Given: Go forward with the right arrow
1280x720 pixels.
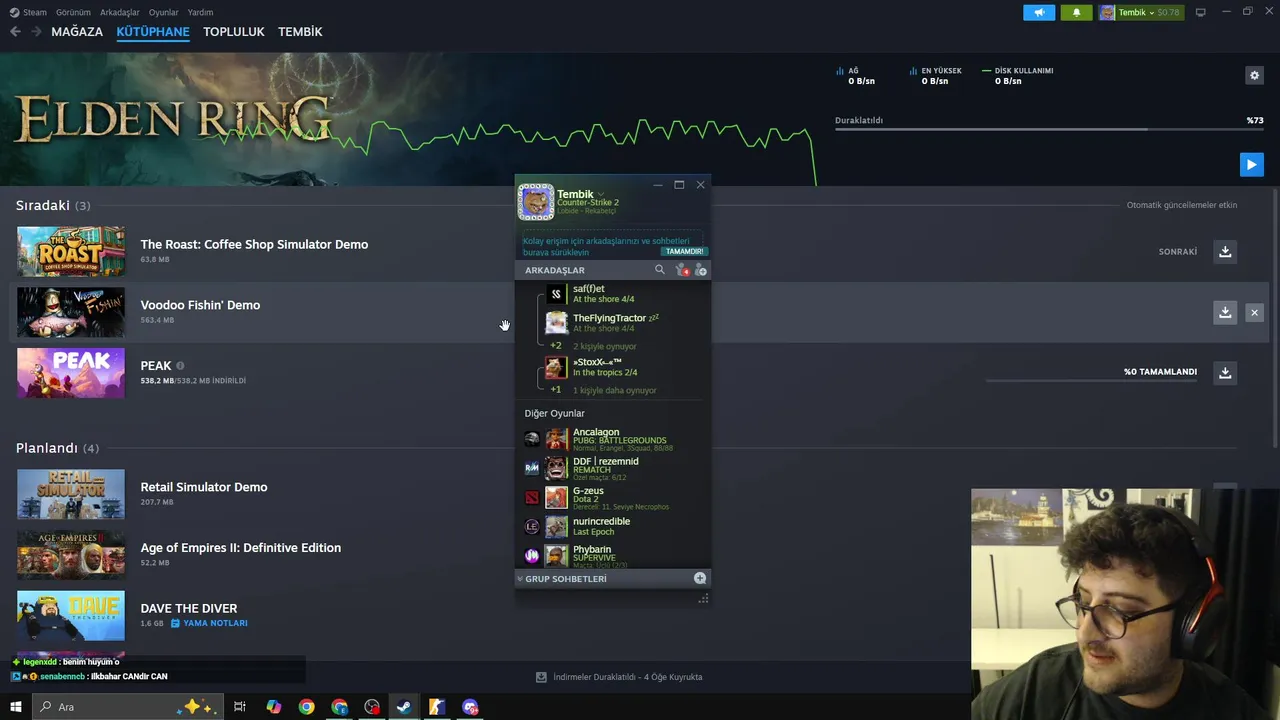Looking at the screenshot, I should tap(36, 32).
